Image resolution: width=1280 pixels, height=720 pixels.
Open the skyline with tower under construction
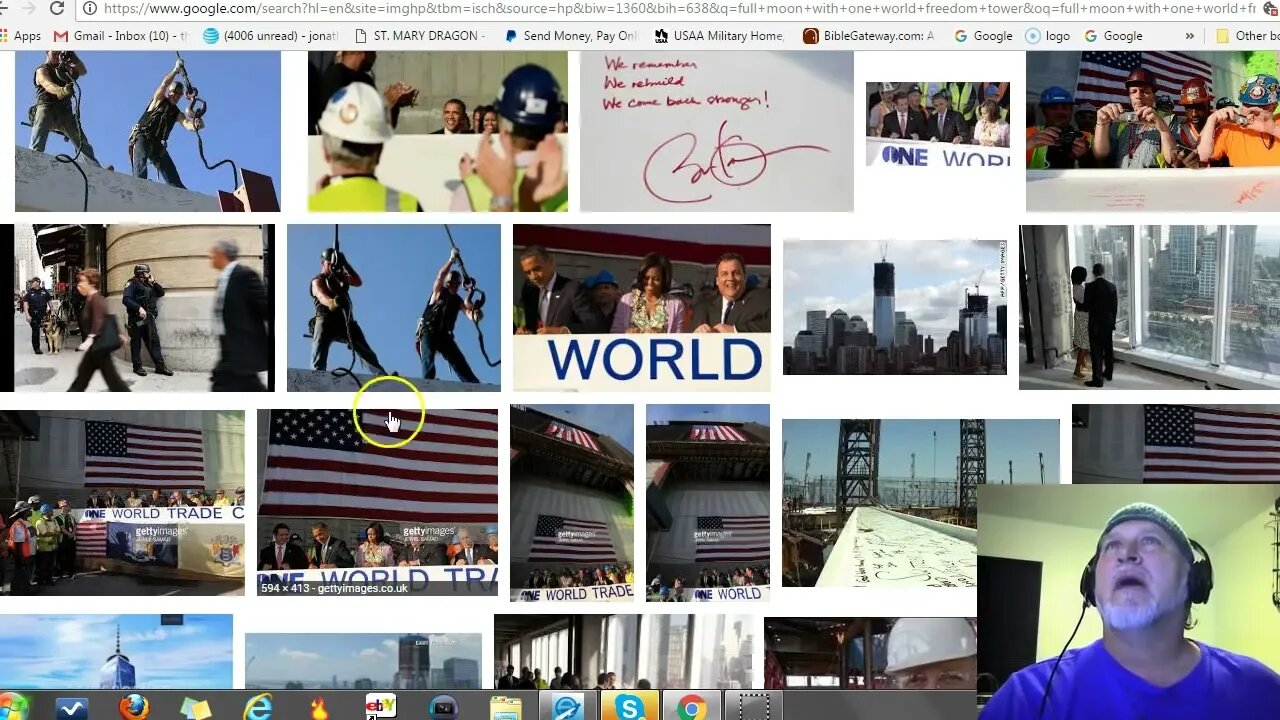894,307
